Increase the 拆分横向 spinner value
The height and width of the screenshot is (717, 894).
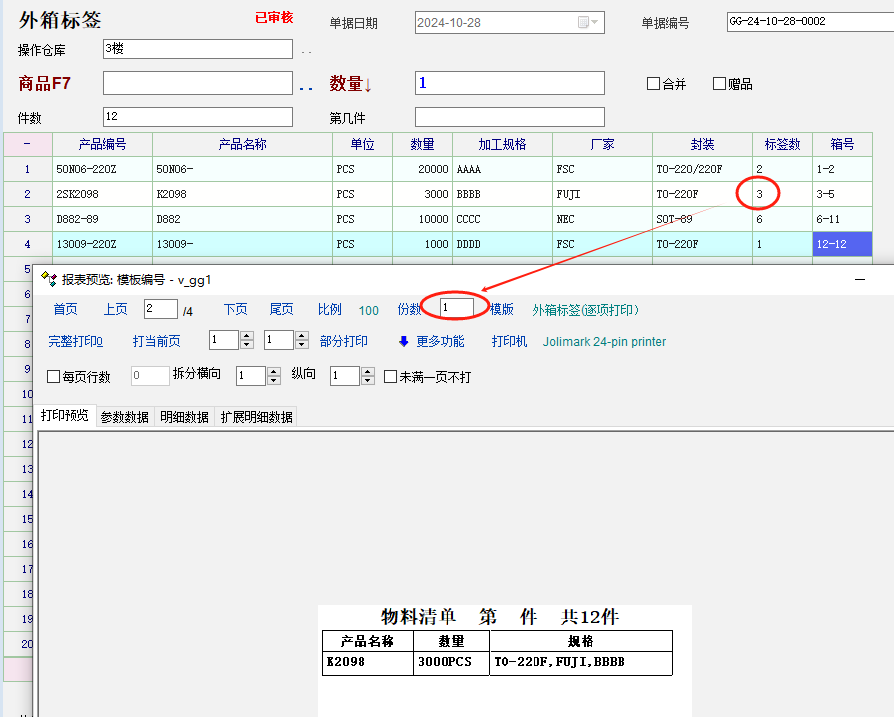pos(273,371)
